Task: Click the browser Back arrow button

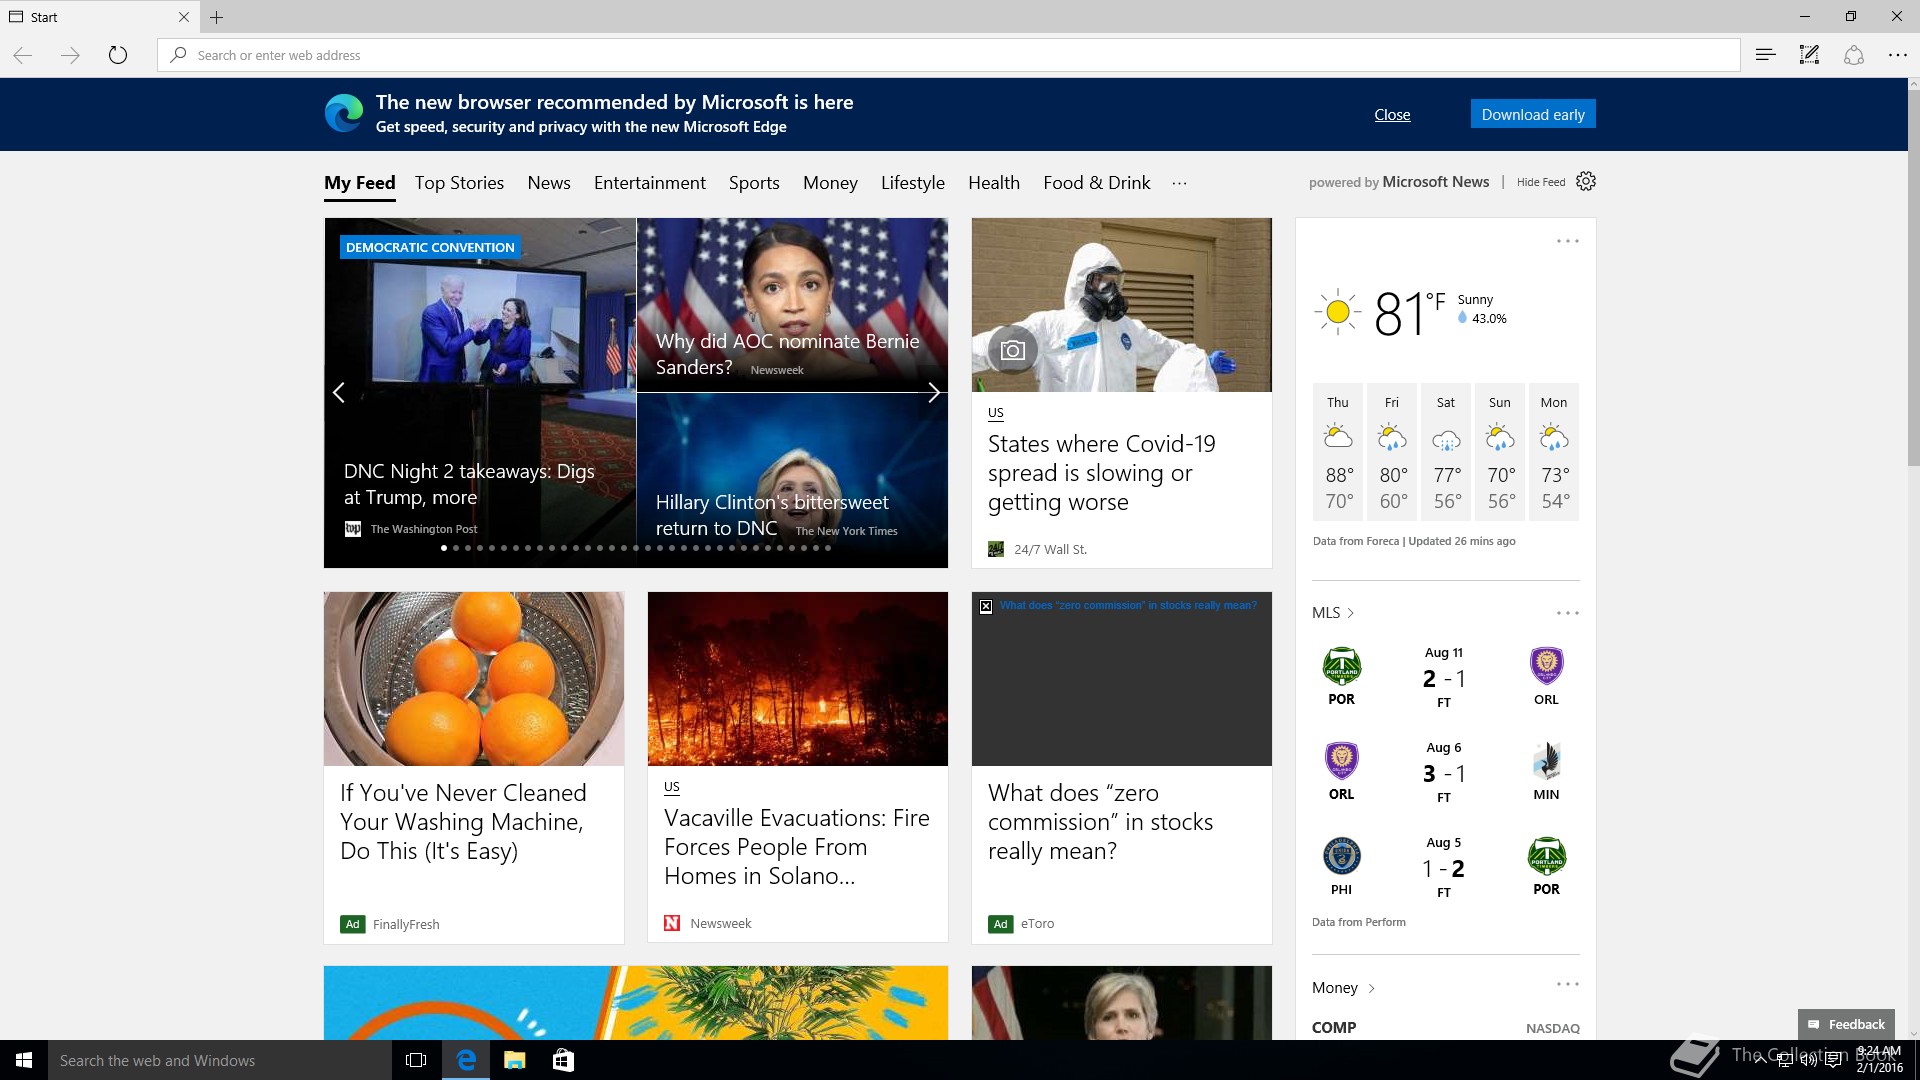Action: 23,55
